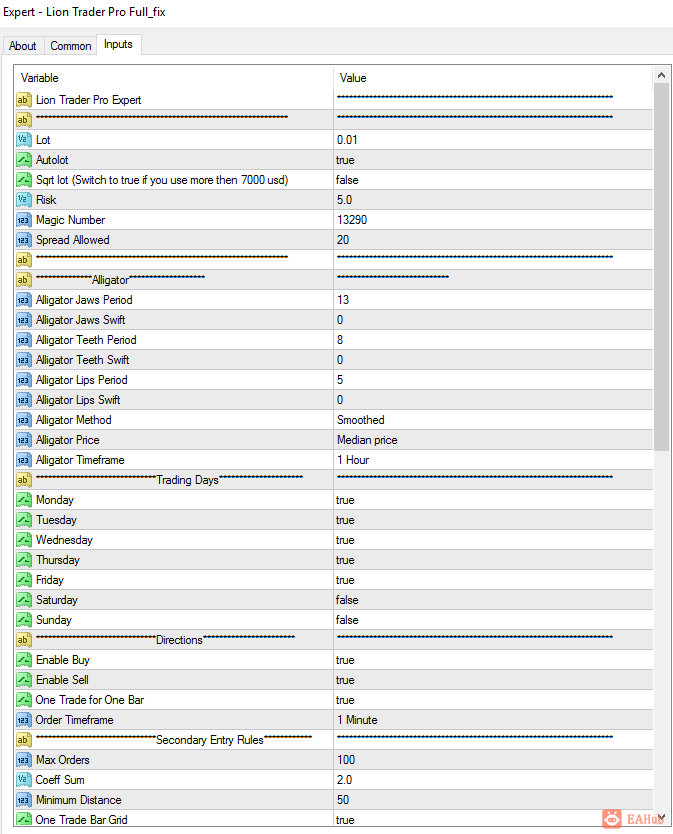Click the Magic Number integer icon
Viewport: 673px width, 834px height.
pyautogui.click(x=23, y=220)
